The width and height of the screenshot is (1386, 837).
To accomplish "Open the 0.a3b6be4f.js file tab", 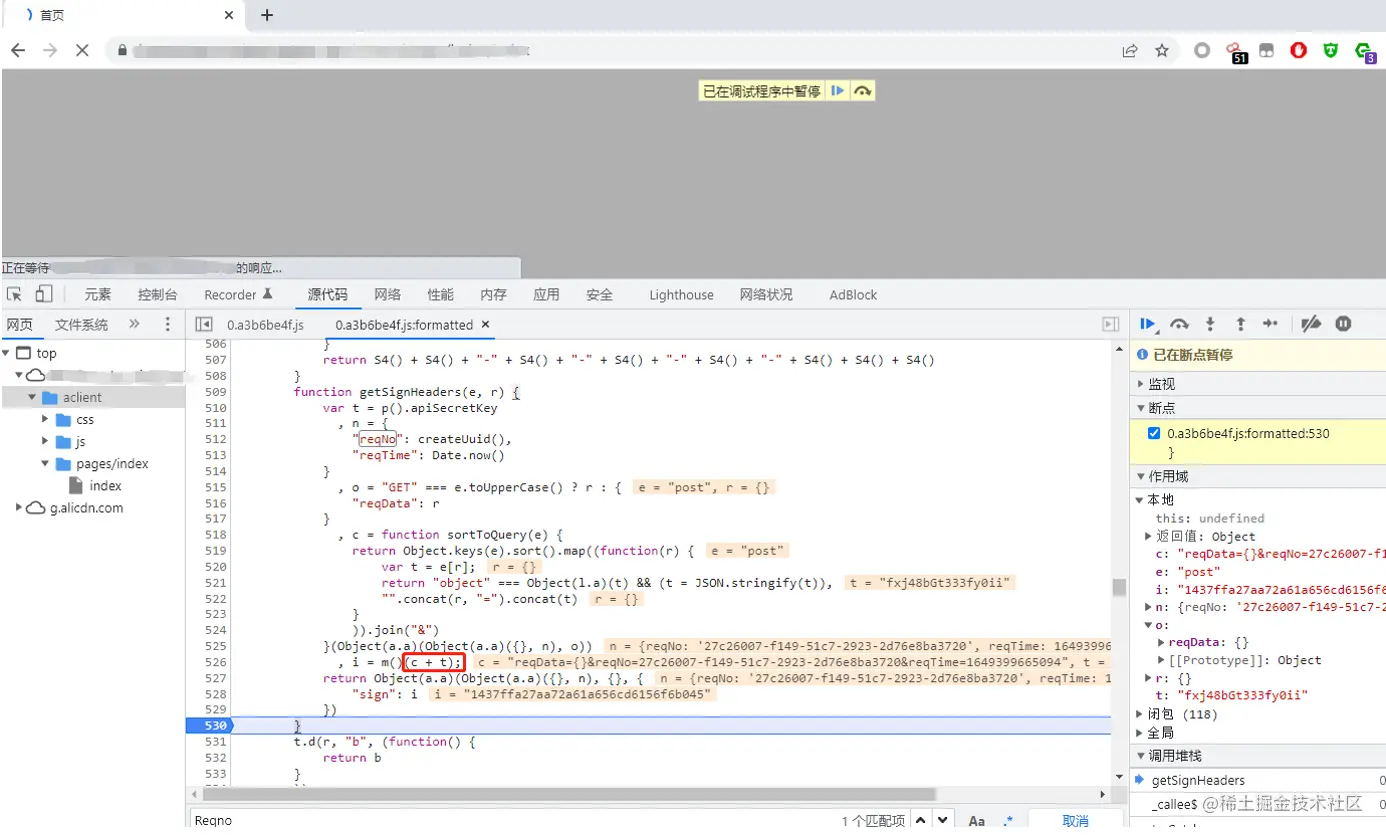I will pos(265,324).
